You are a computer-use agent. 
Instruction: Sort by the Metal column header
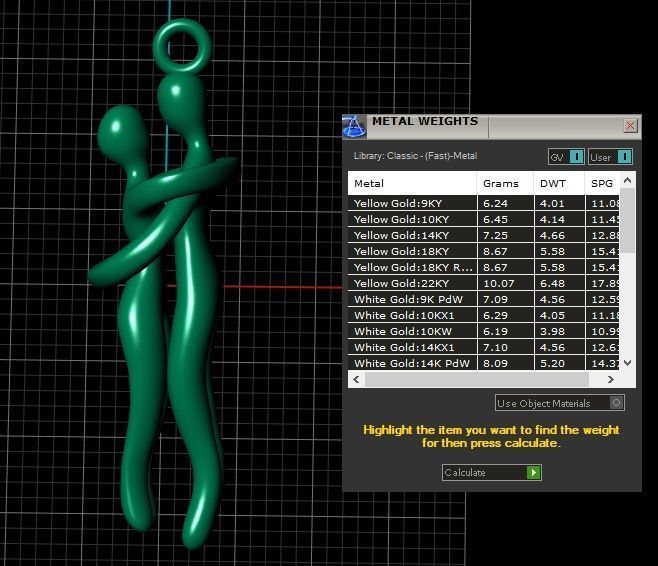coord(412,183)
